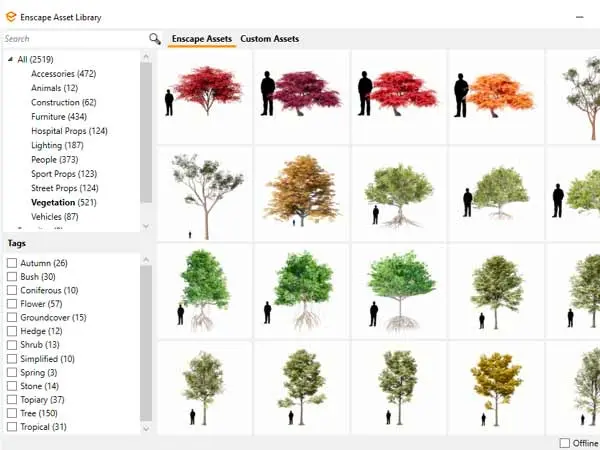Select the large golden-brown autumn tree thumbnail

click(302, 194)
